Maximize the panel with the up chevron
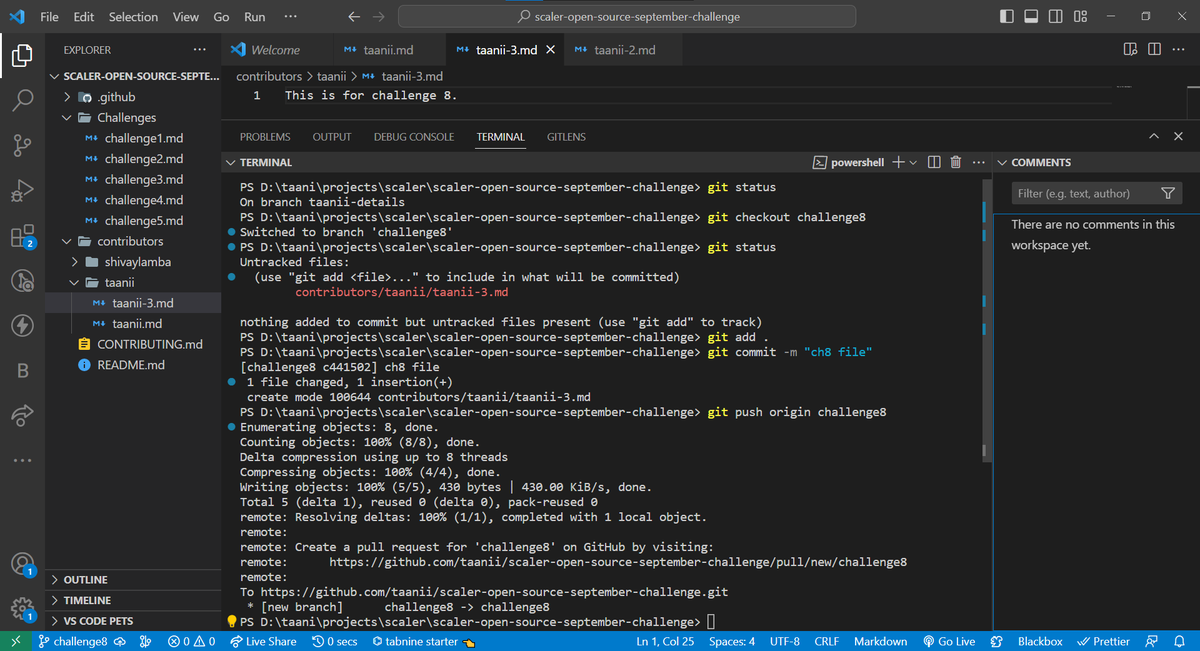 1153,136
